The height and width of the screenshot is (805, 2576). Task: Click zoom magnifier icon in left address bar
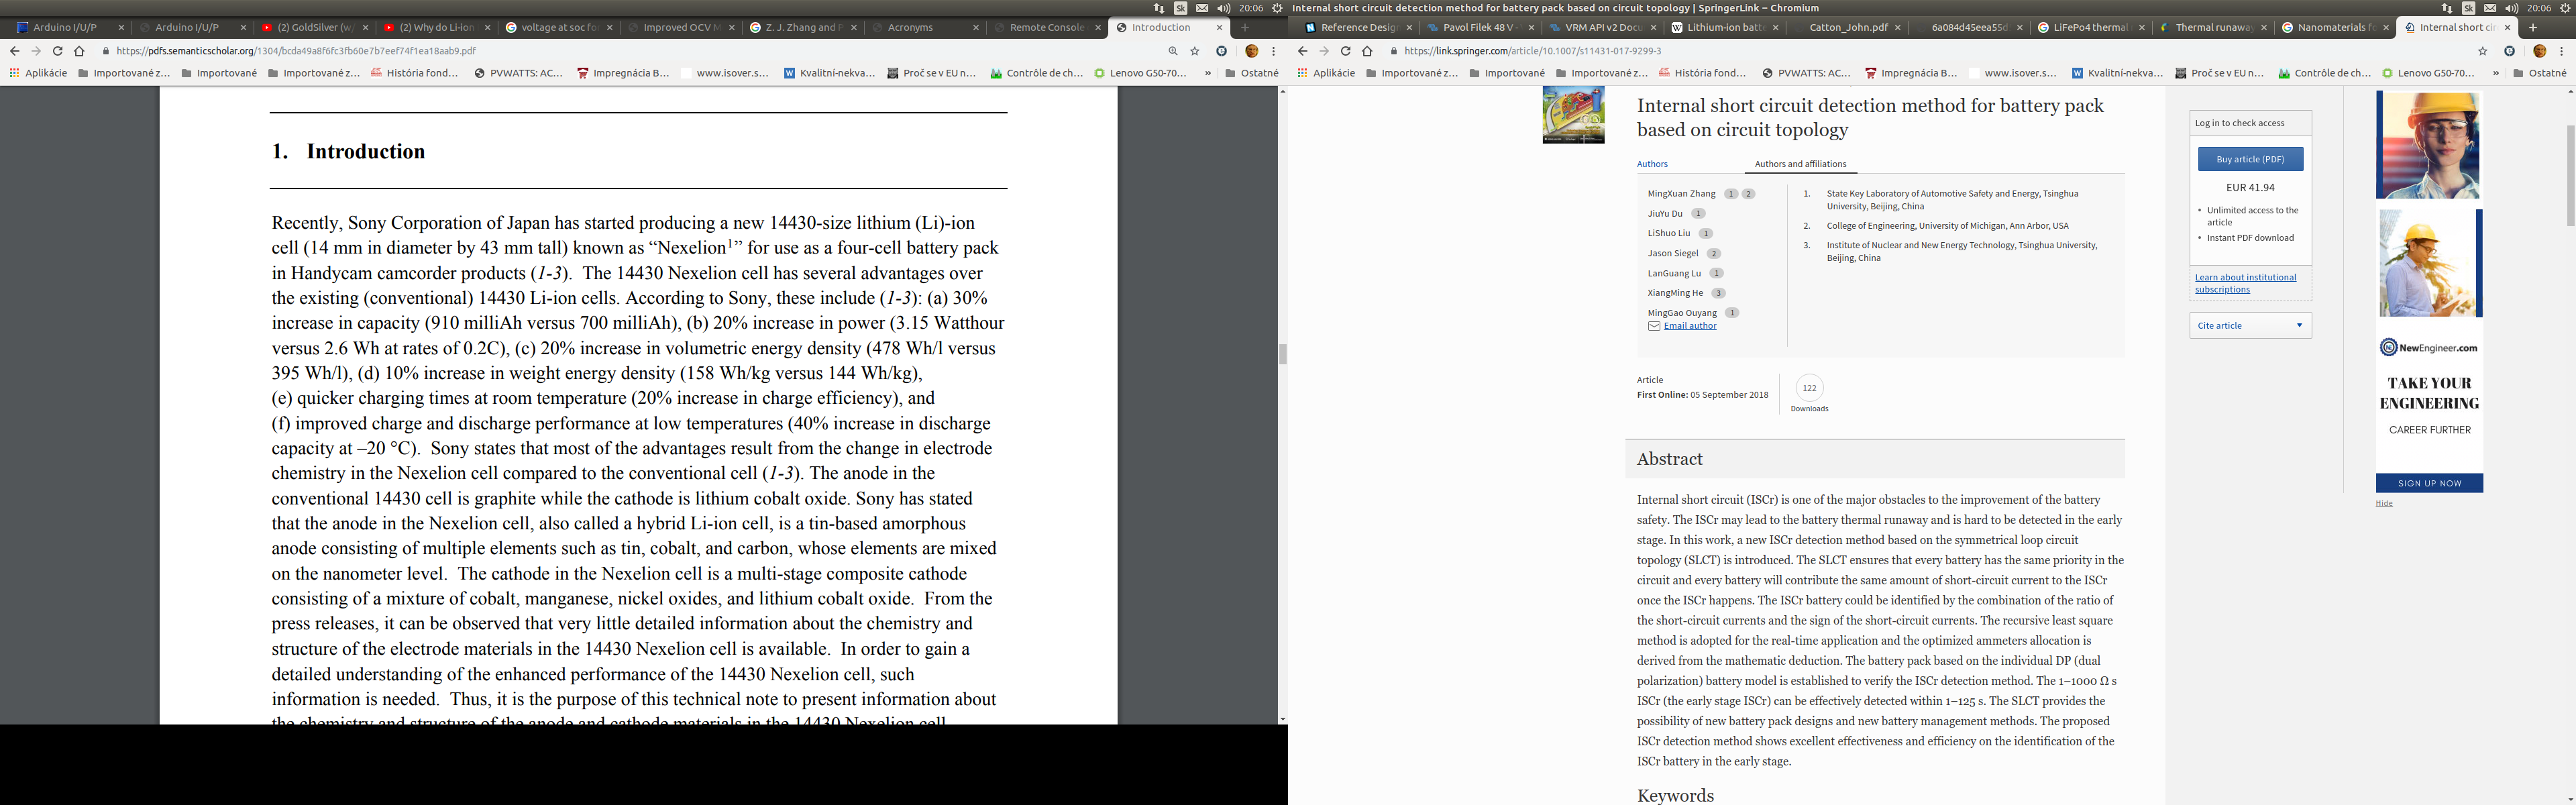click(1173, 51)
